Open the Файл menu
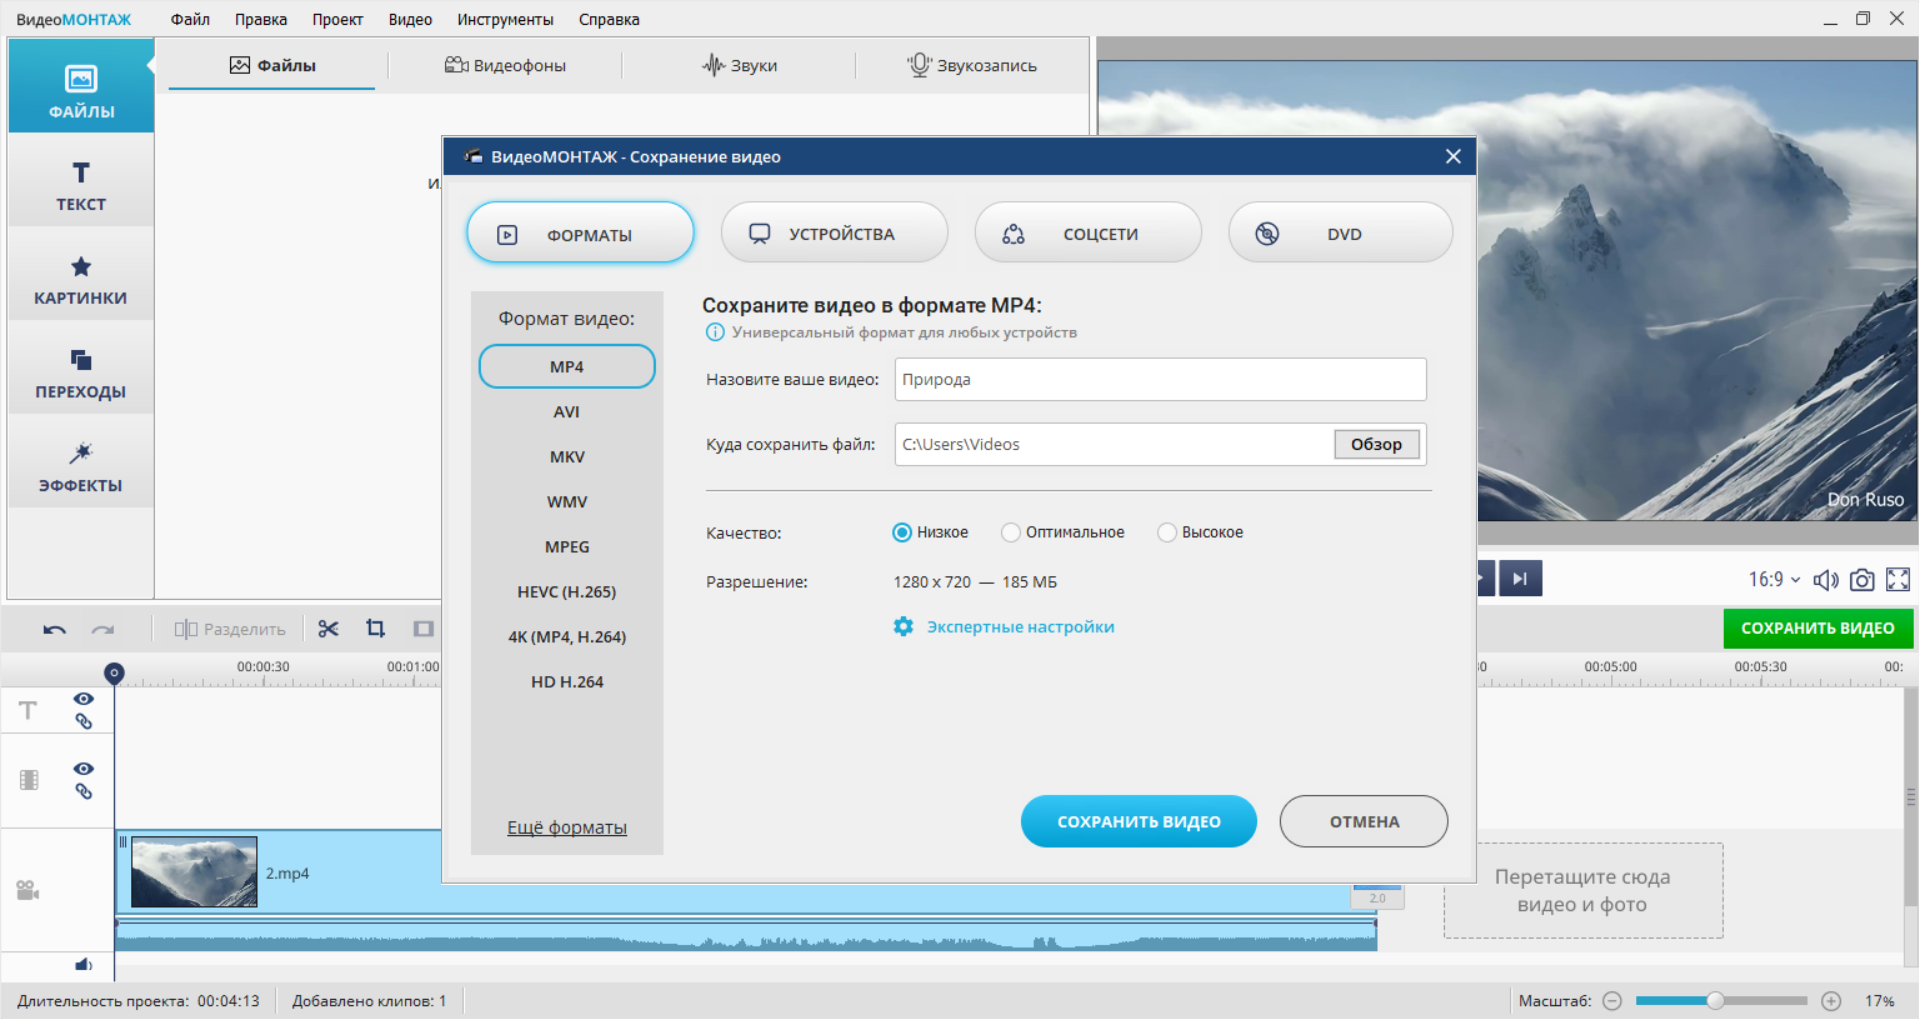The width and height of the screenshot is (1919, 1019). [190, 19]
